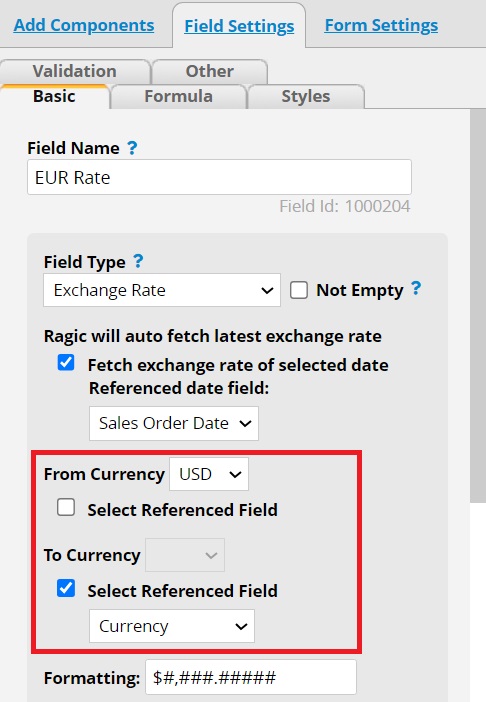Go to the Form Settings tab
This screenshot has height=702, width=486.
pyautogui.click(x=381, y=25)
